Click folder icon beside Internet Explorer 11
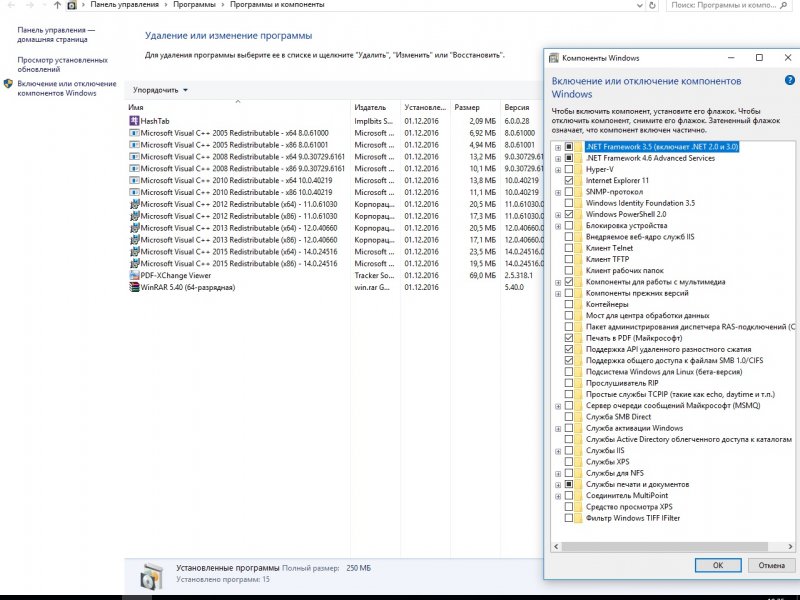The width and height of the screenshot is (800, 600). pyautogui.click(x=578, y=181)
